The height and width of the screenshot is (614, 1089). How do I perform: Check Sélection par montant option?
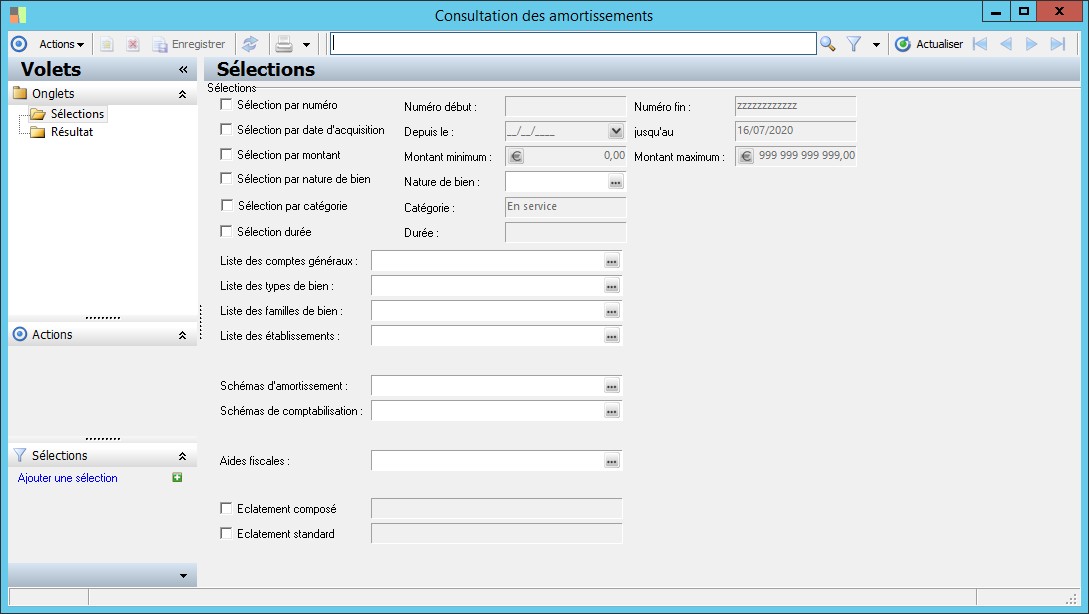coord(226,154)
